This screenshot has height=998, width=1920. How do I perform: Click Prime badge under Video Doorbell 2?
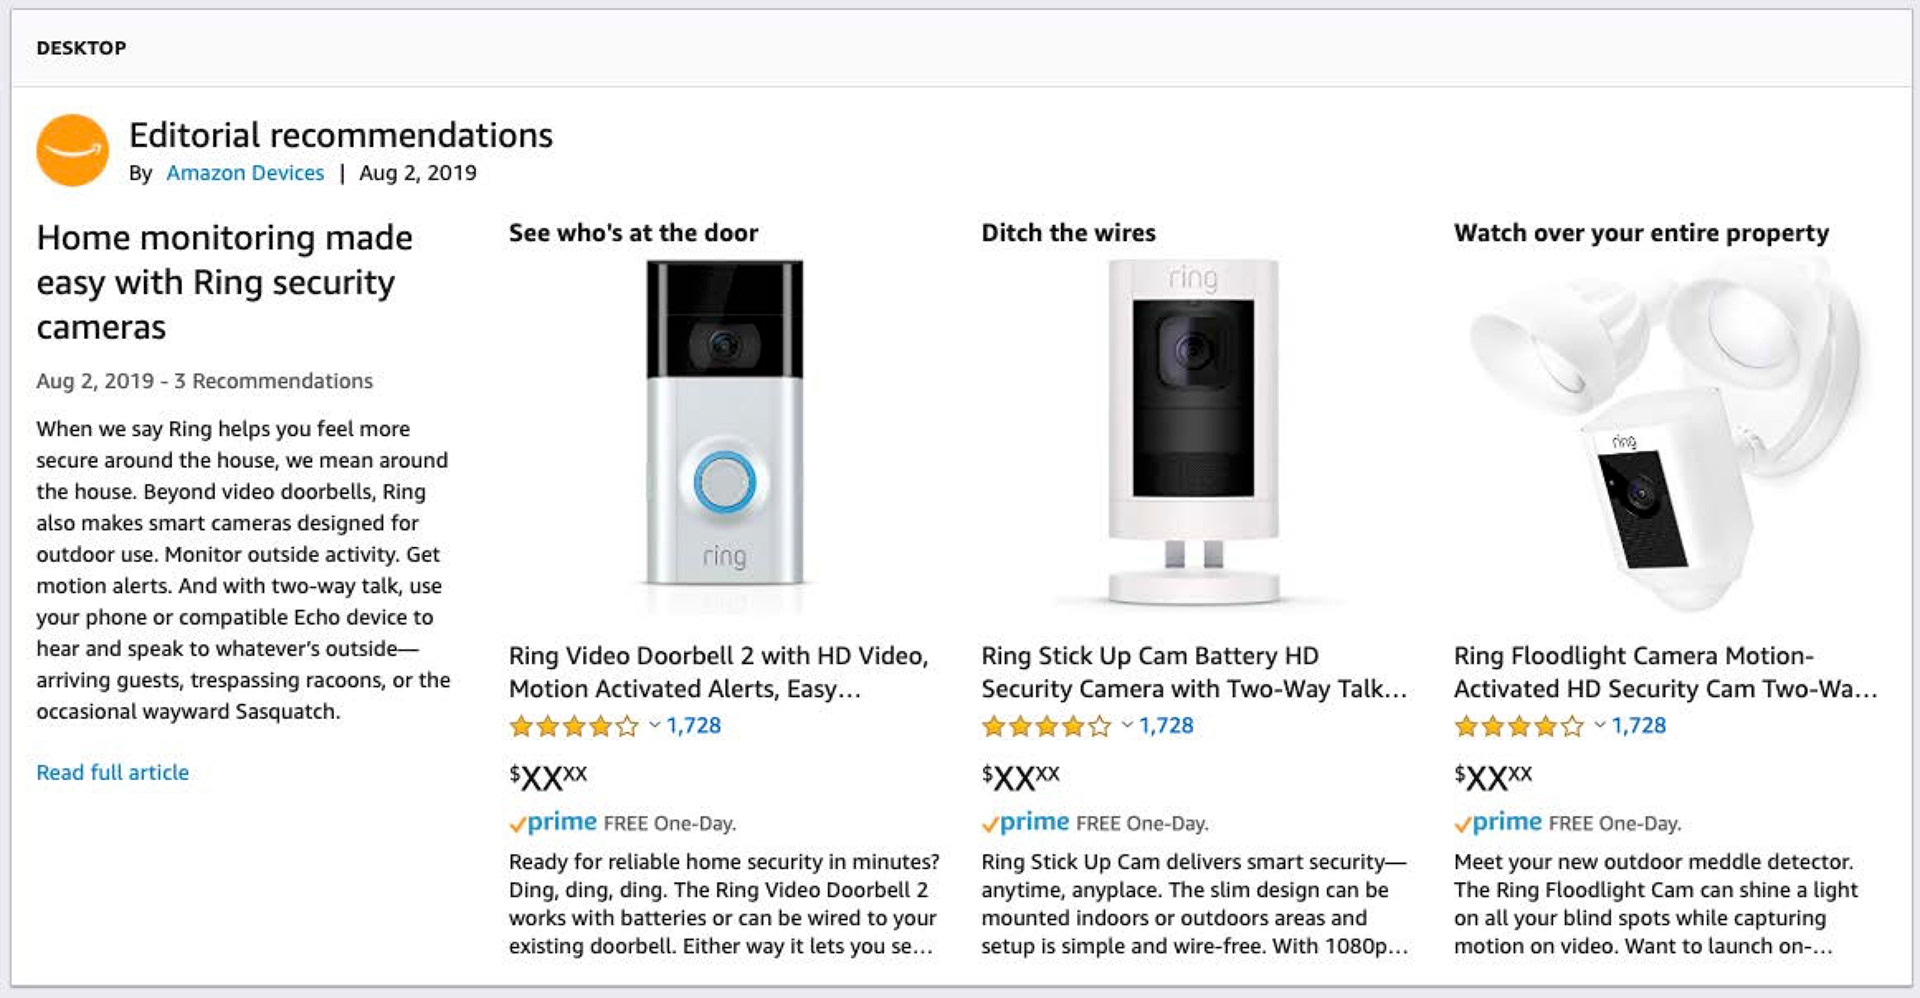pos(553,823)
